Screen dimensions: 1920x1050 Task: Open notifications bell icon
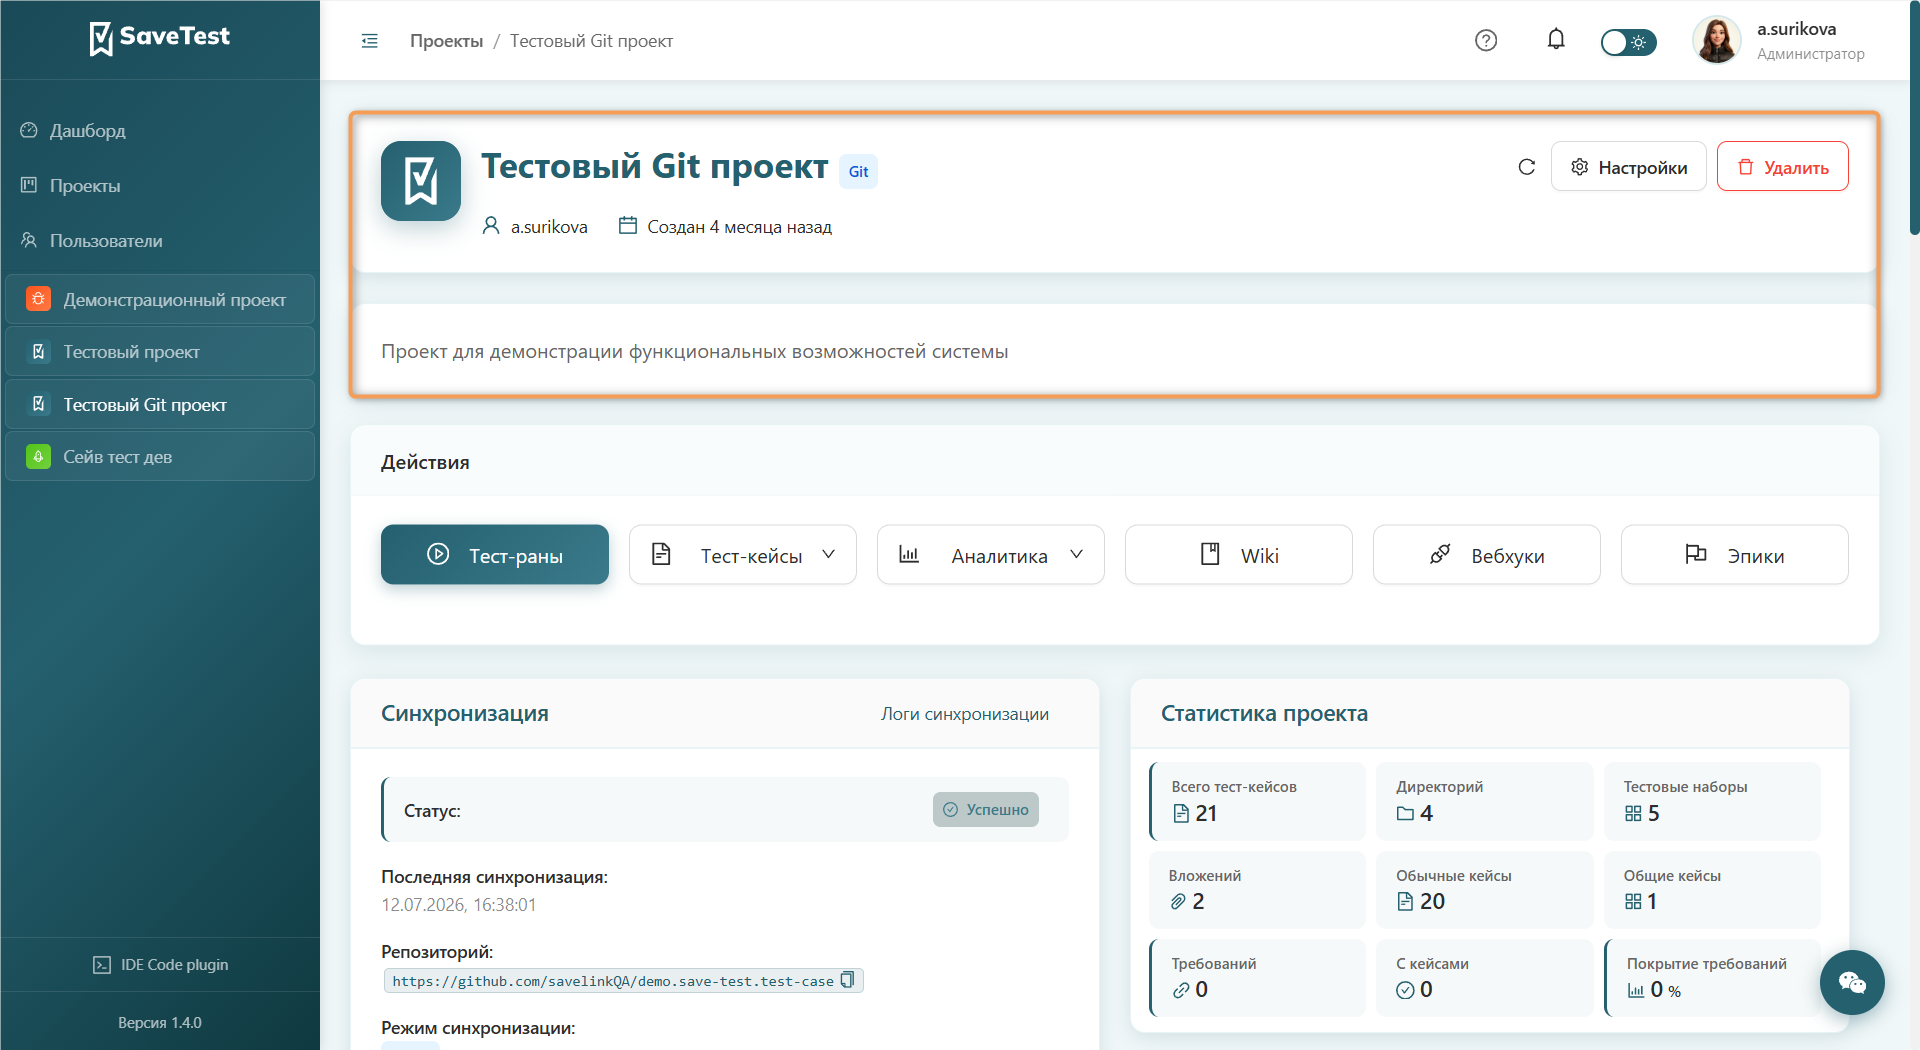click(1556, 39)
